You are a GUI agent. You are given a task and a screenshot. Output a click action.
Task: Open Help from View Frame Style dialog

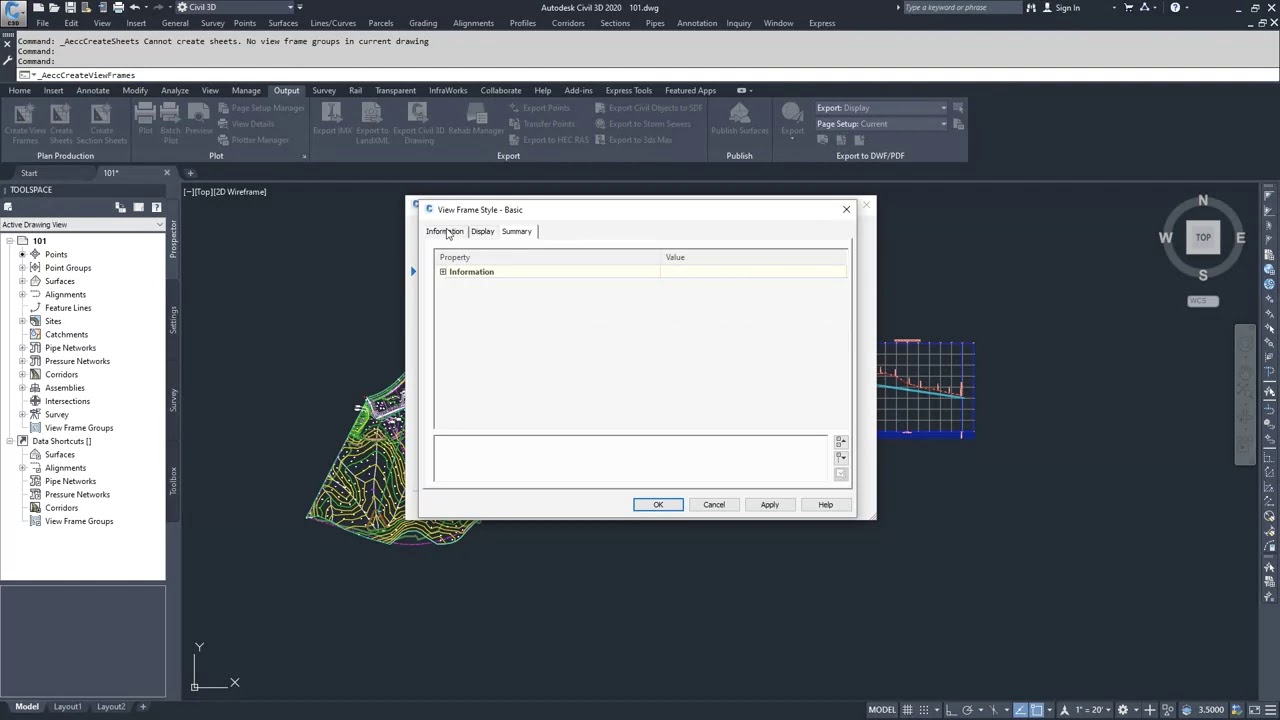825,504
